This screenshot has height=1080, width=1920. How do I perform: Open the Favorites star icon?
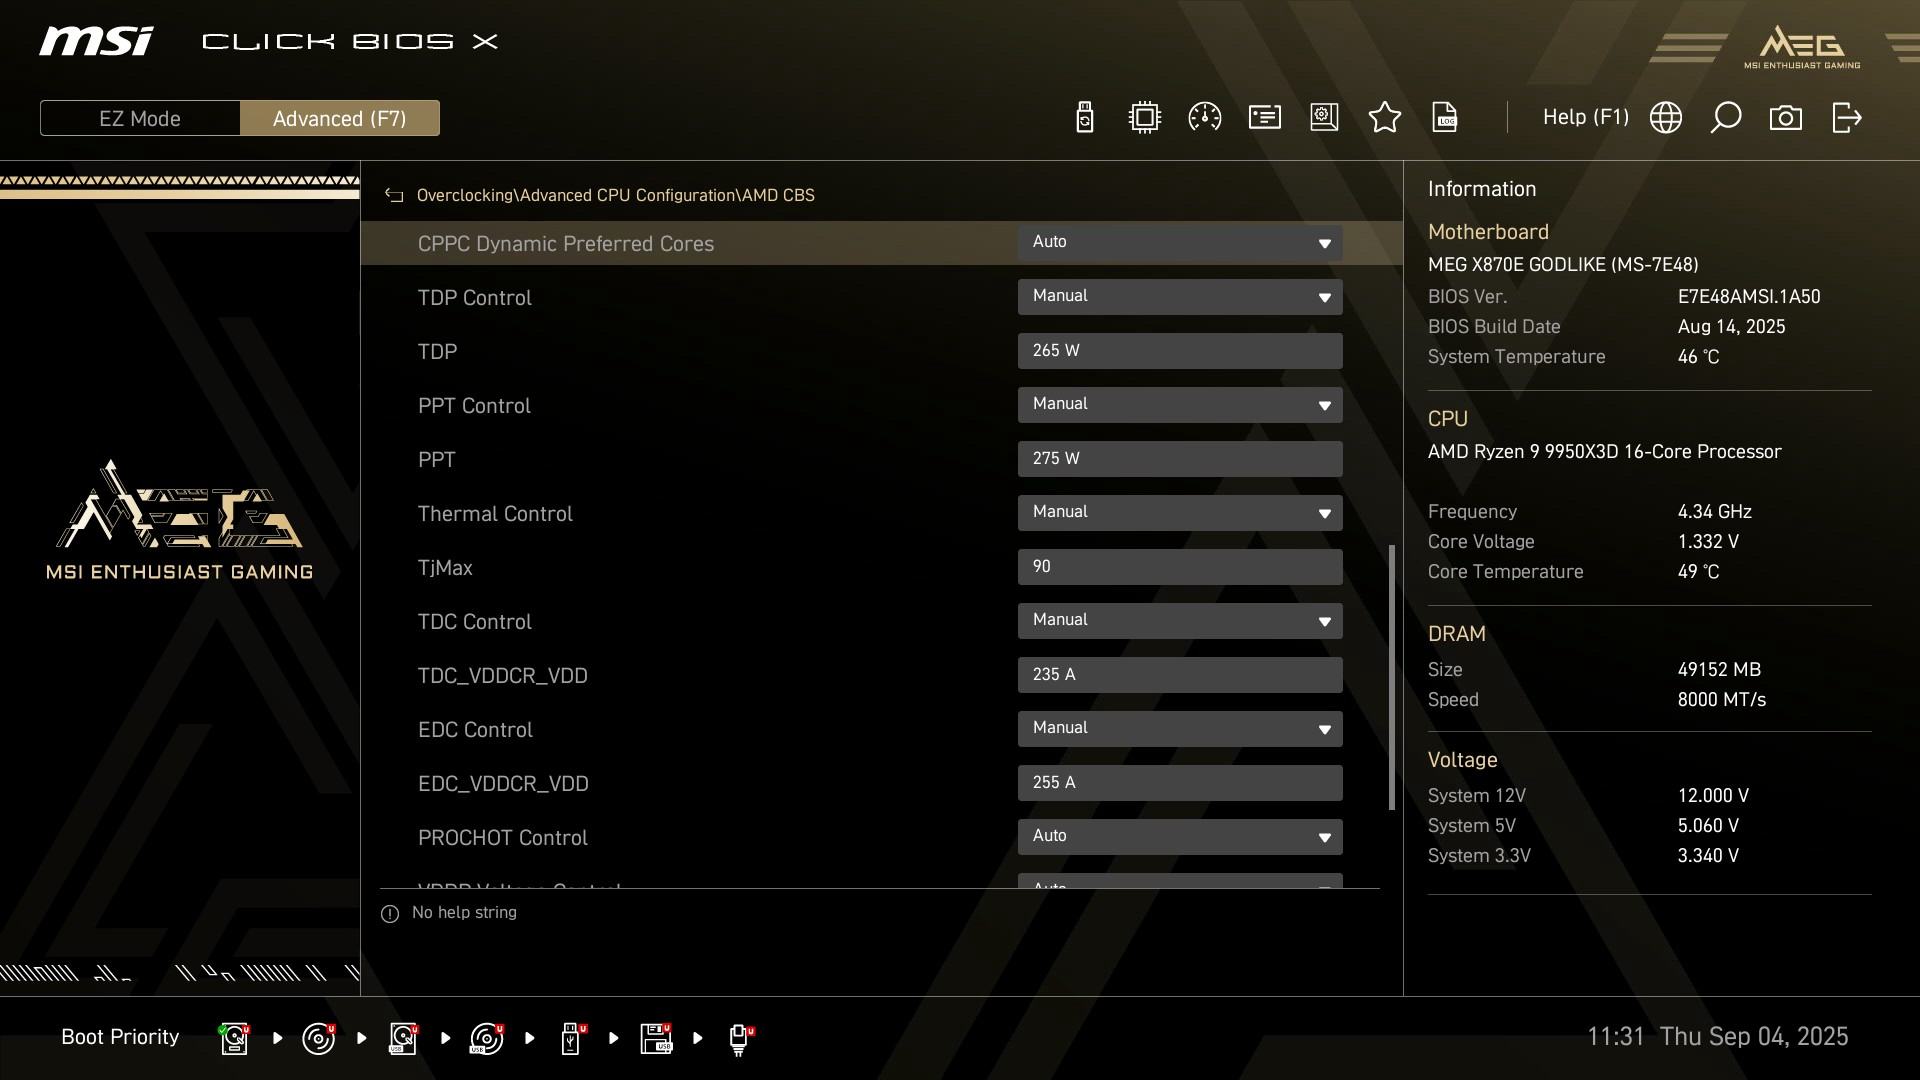tap(1384, 118)
